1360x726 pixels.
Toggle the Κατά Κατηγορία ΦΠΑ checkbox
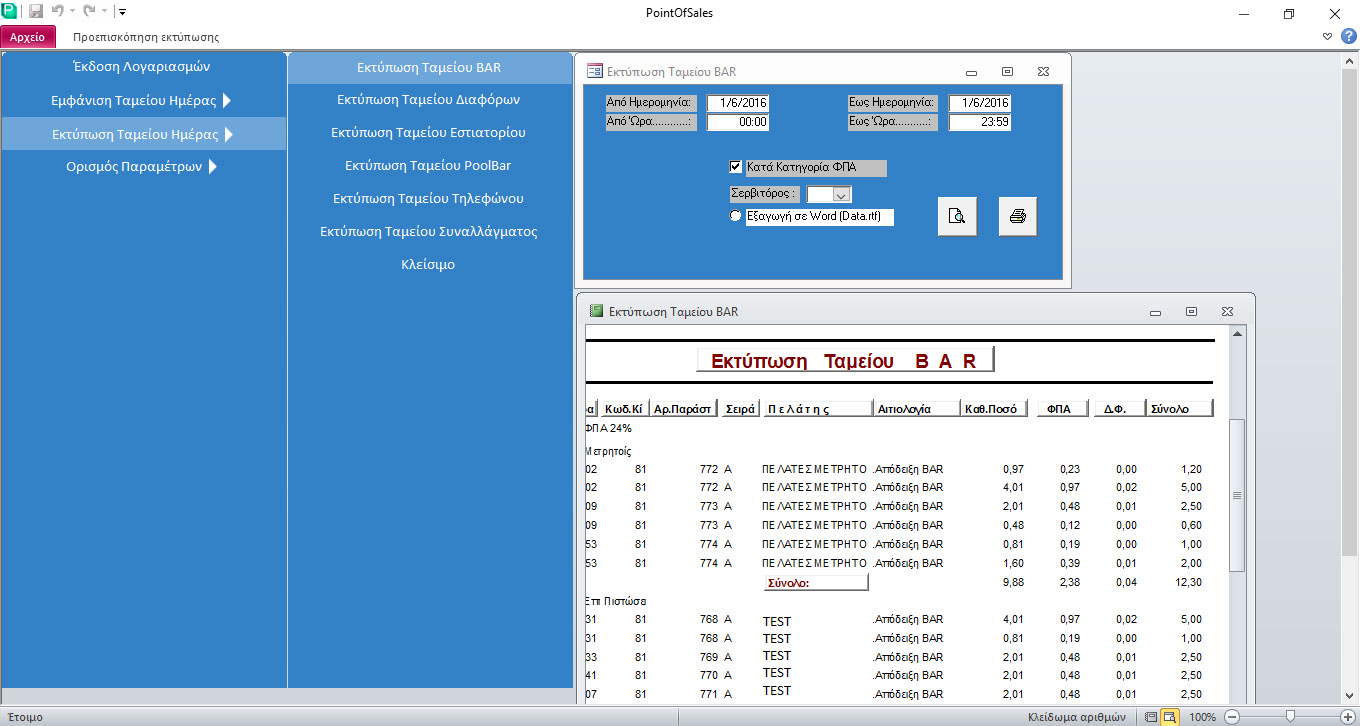click(x=737, y=167)
